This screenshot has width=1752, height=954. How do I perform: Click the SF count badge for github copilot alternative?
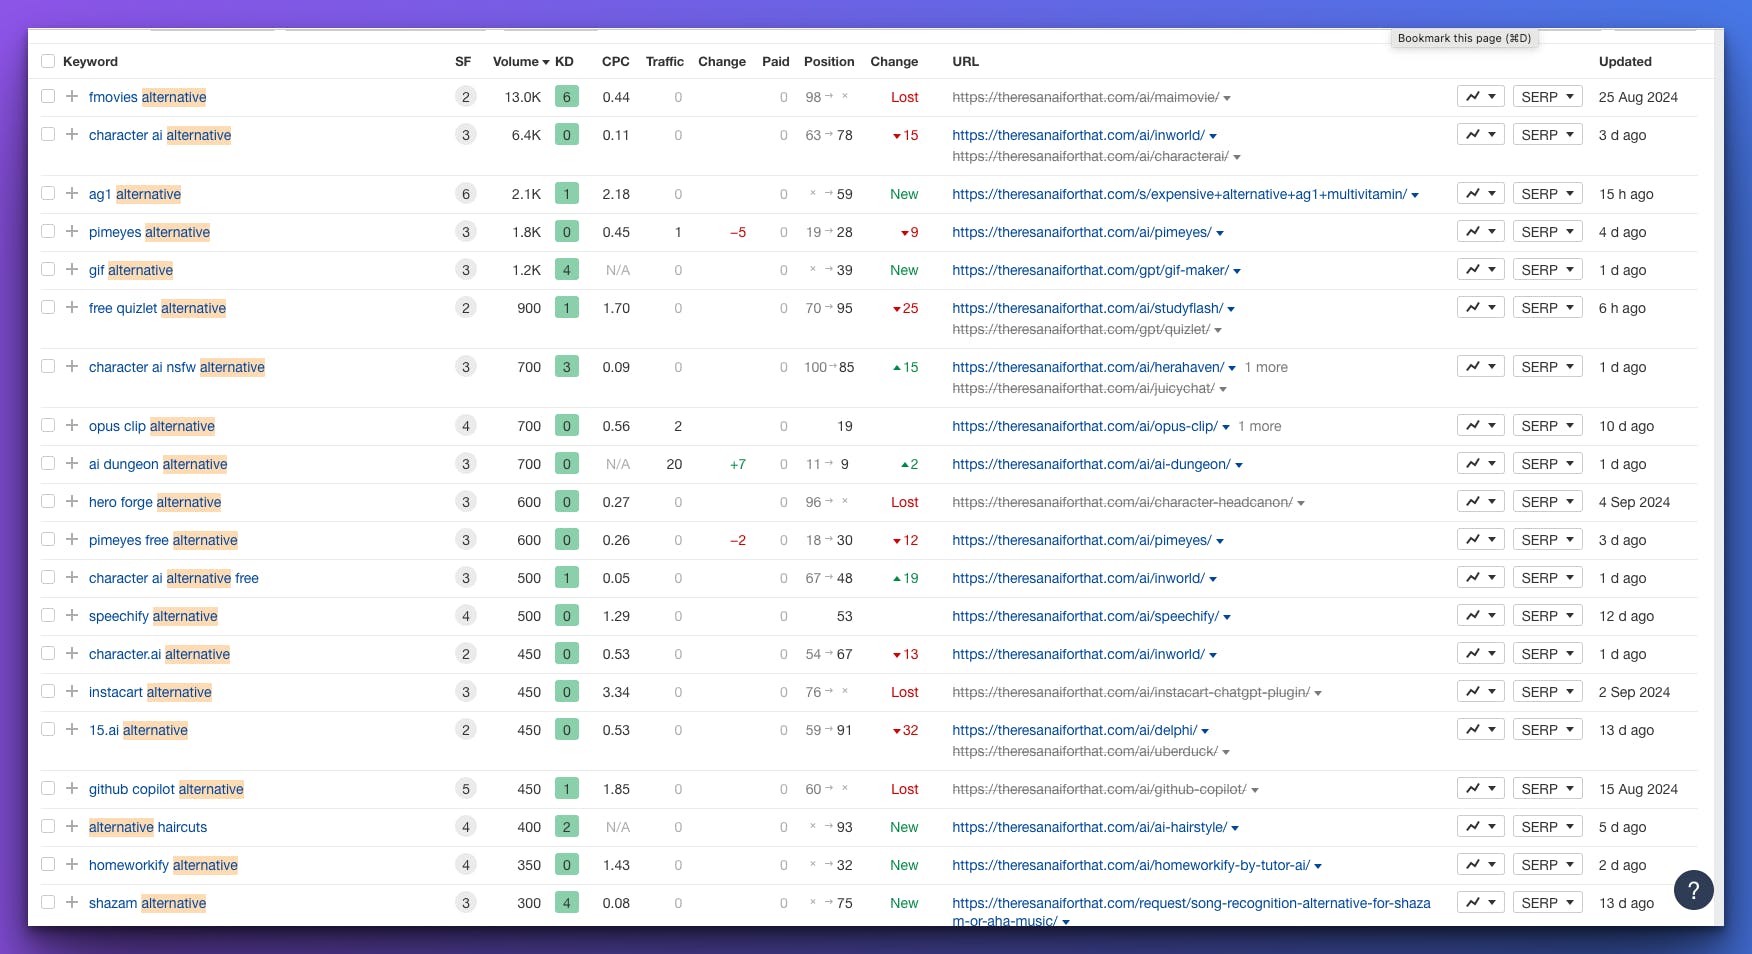click(x=465, y=789)
